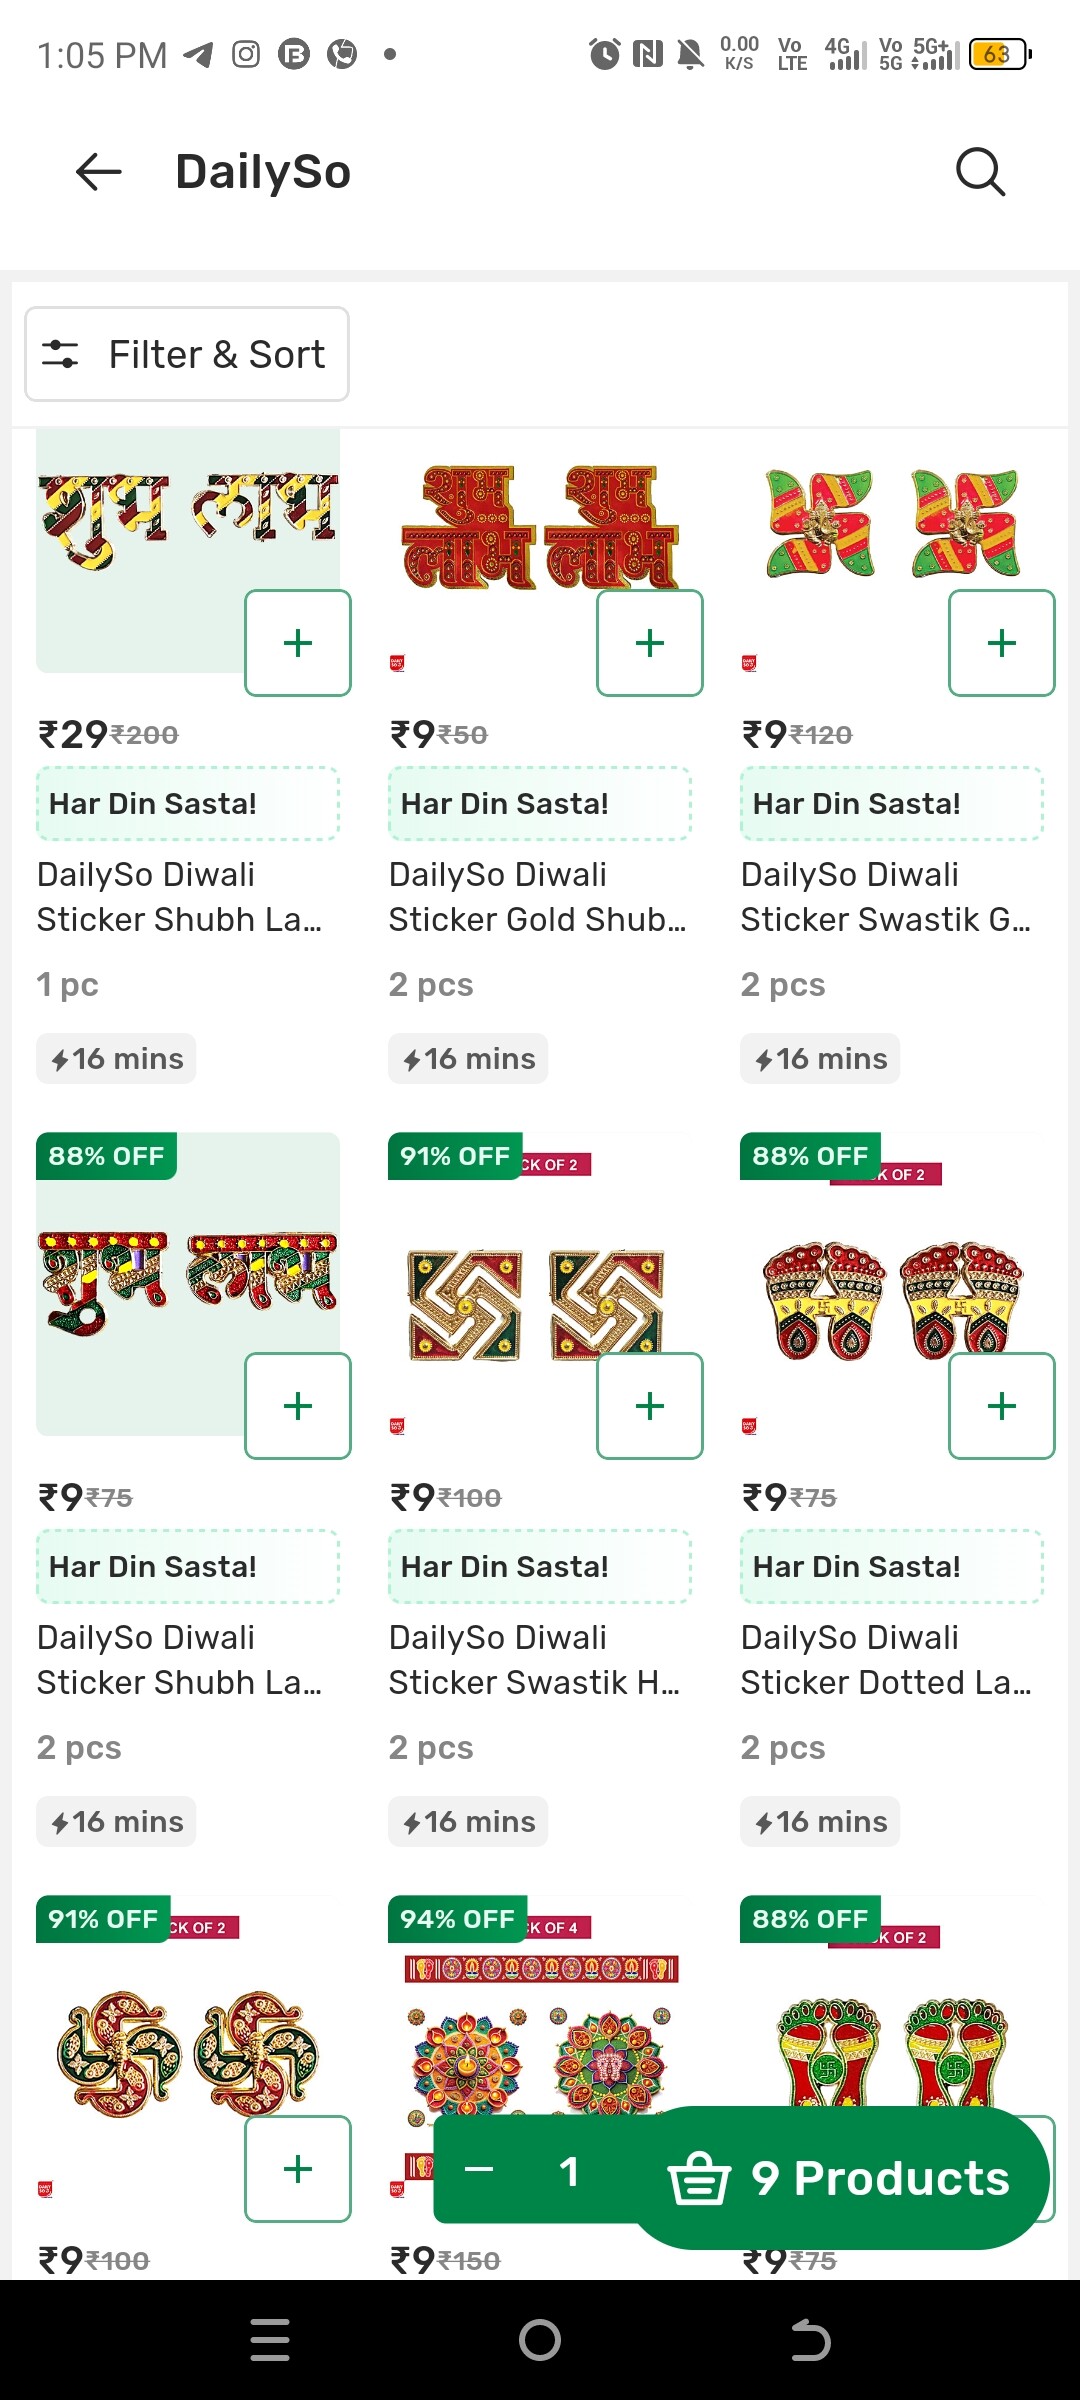Tap Har Din Sasta tag on ₹29 item
Screen dimensions: 1080x2400
pyautogui.click(x=188, y=804)
